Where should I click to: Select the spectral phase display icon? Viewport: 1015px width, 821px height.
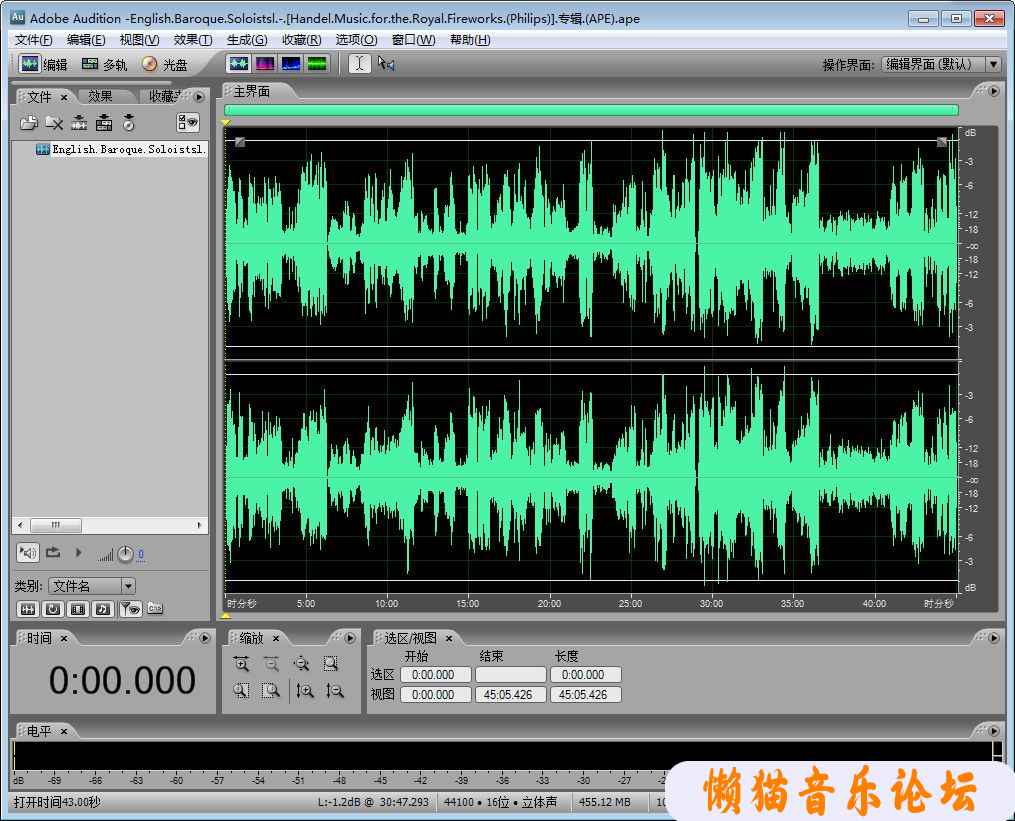pos(317,63)
